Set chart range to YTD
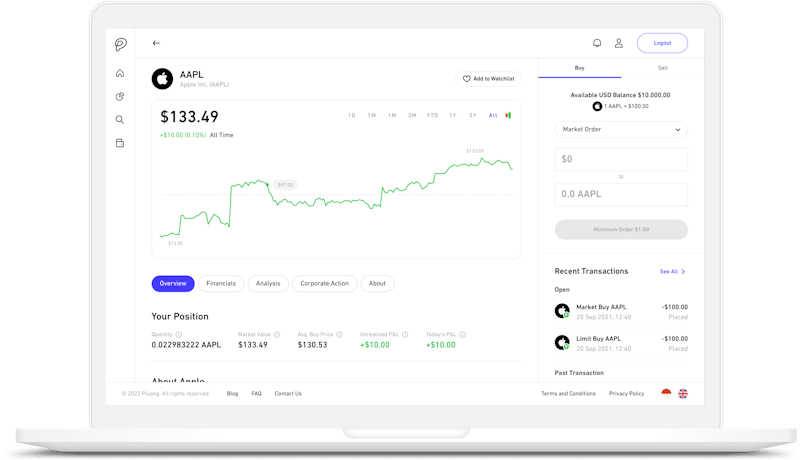 (432, 115)
